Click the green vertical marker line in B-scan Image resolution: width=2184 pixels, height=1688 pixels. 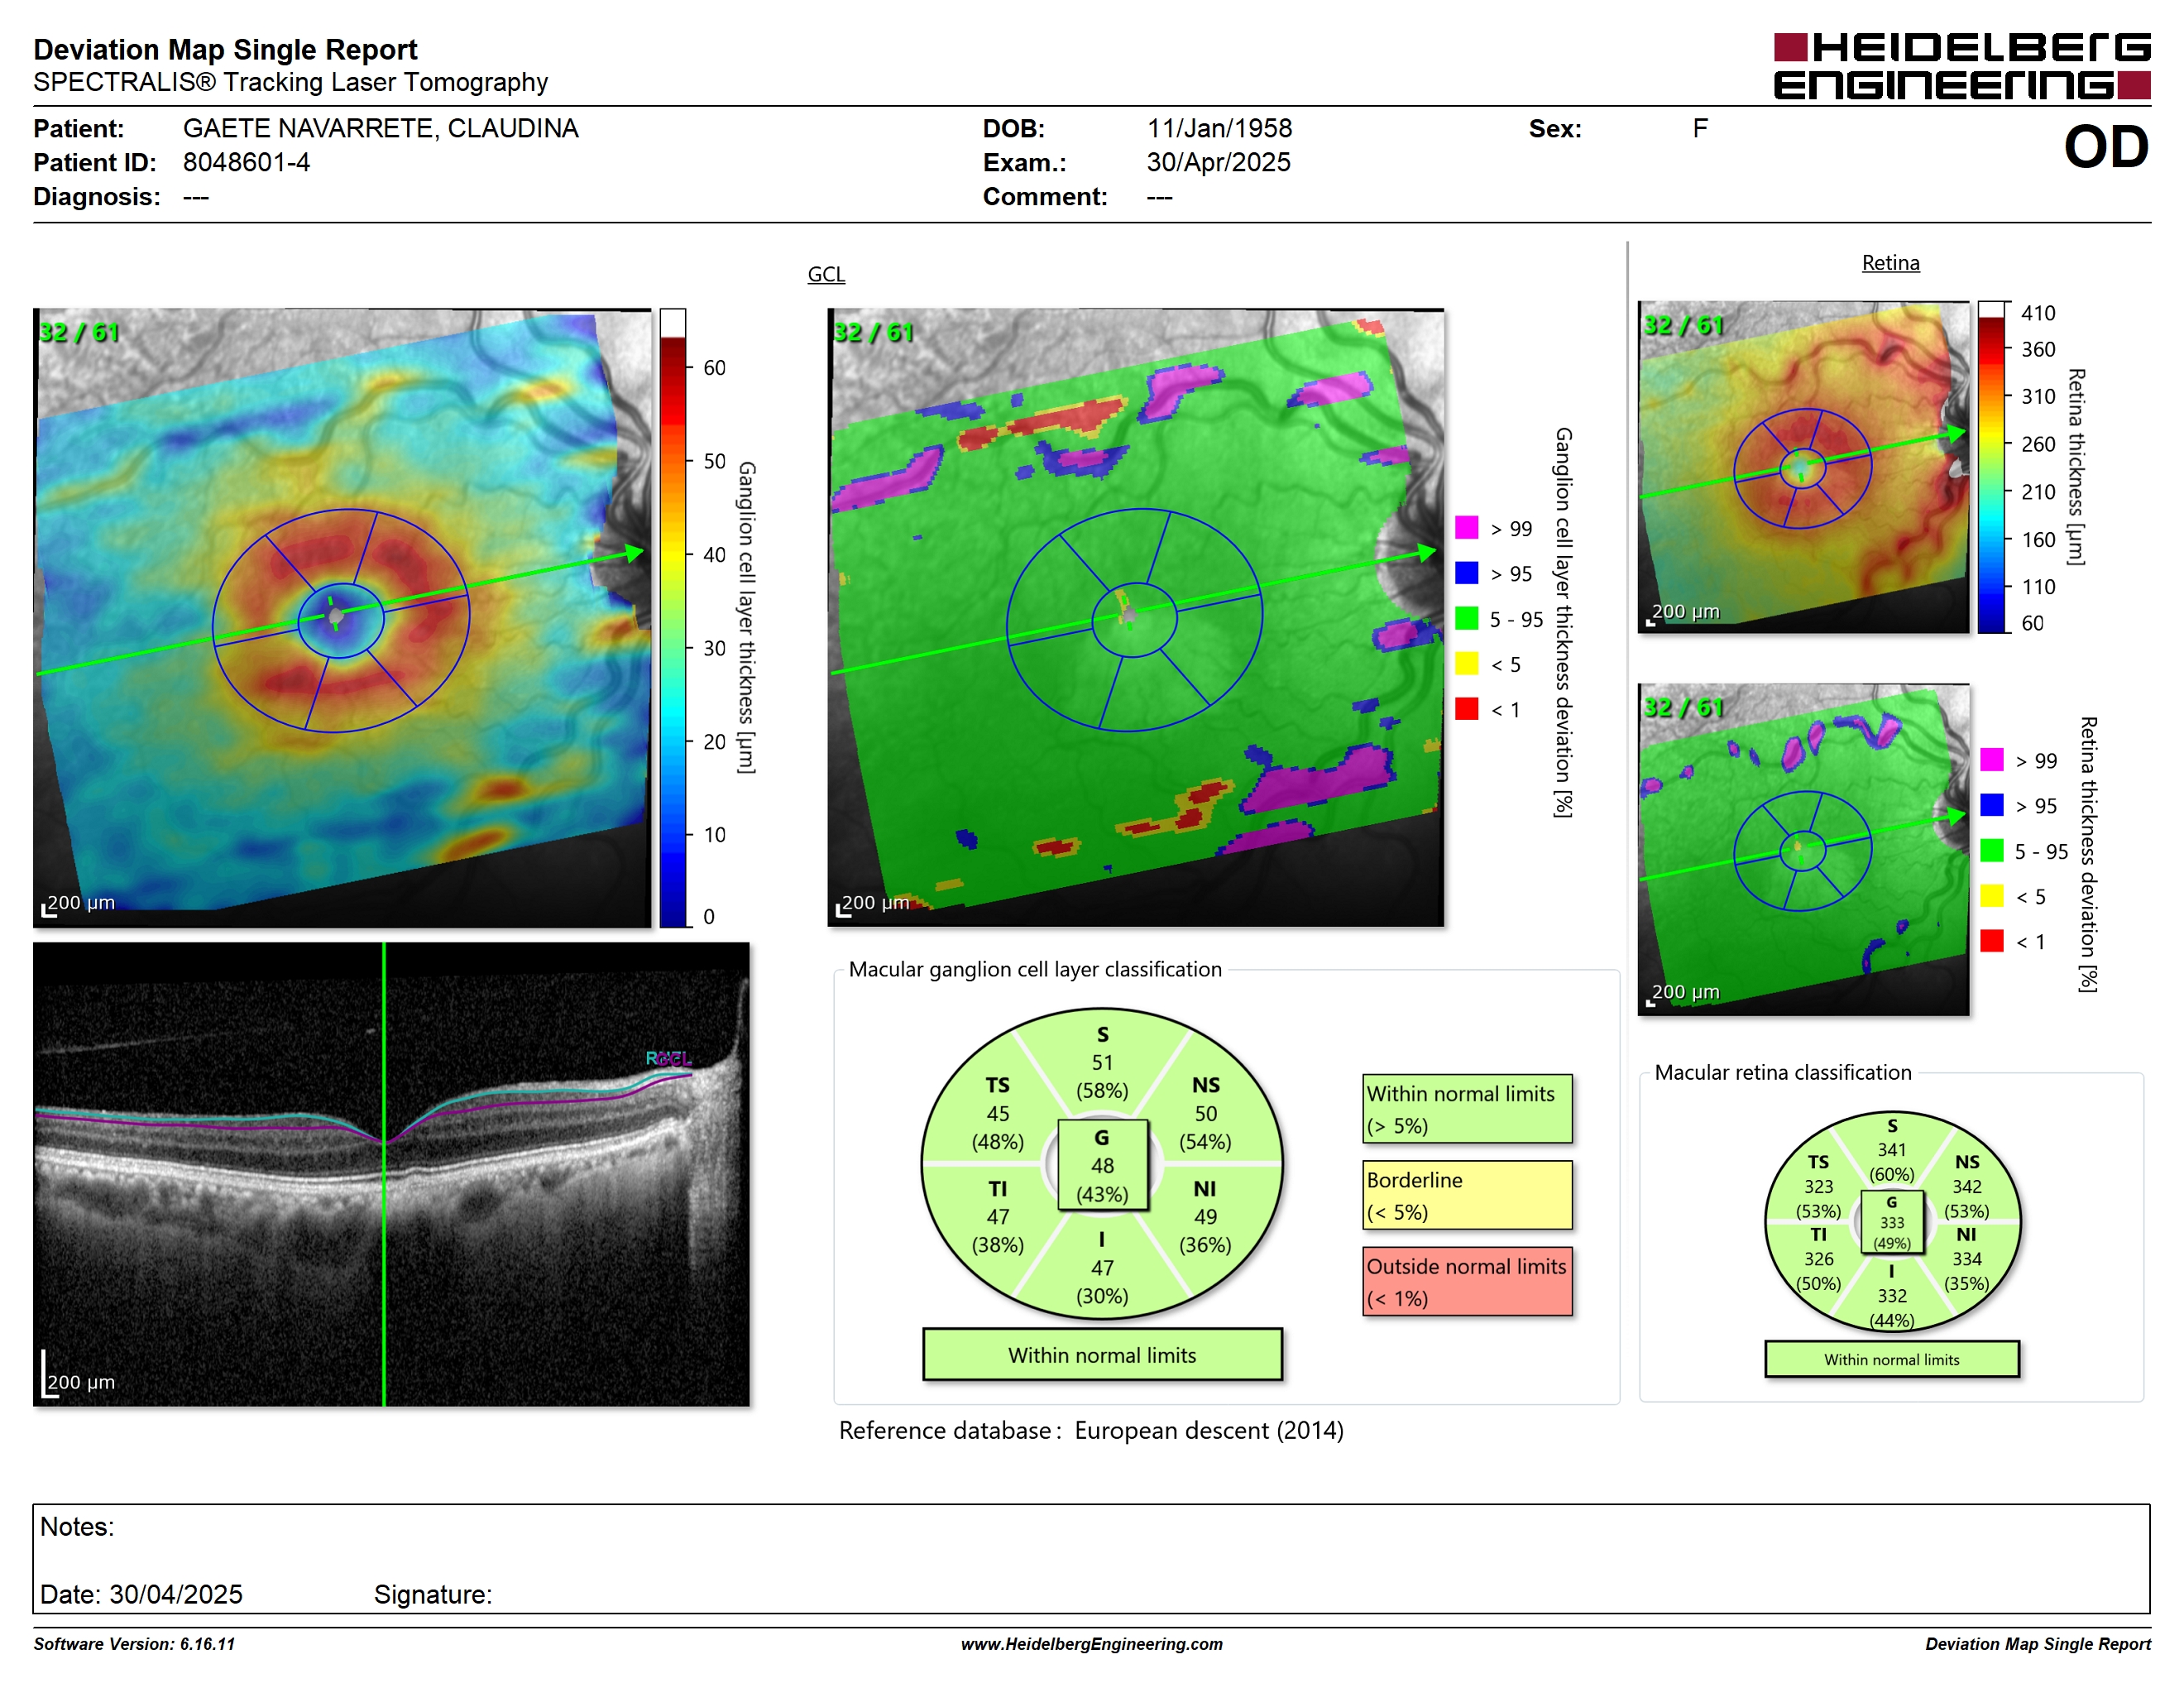point(384,1174)
